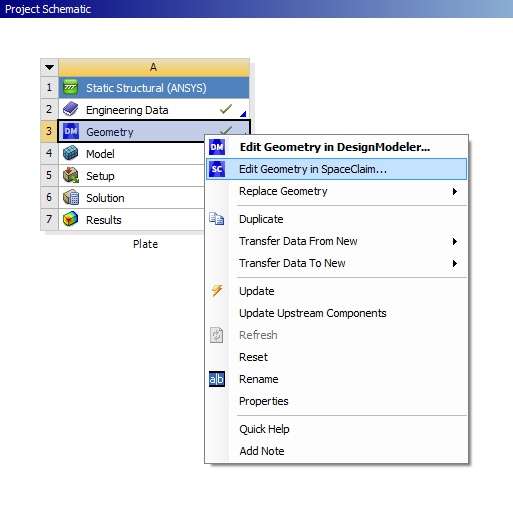Image resolution: width=513 pixels, height=525 pixels.
Task: Expand the Transfer Data From New submenu
Action: click(x=454, y=241)
